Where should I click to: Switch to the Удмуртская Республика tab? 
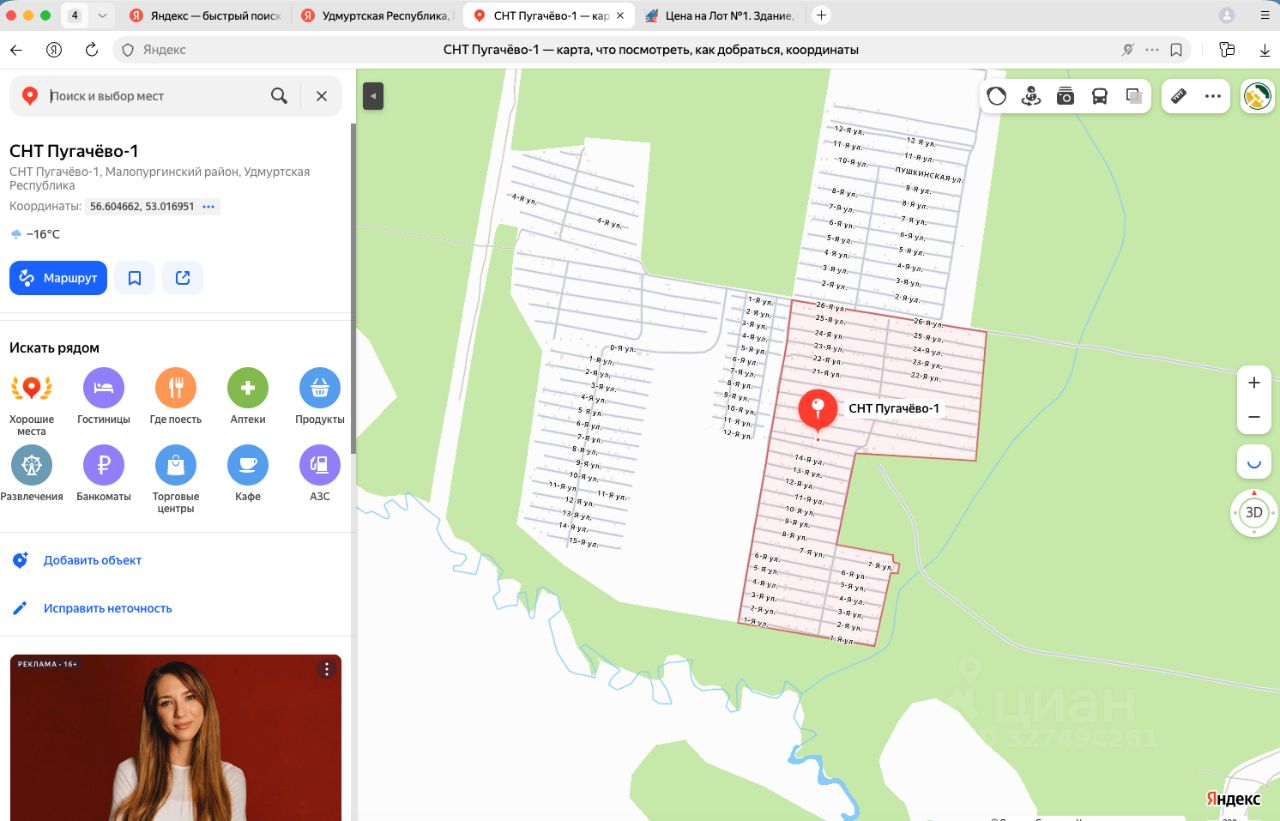pyautogui.click(x=376, y=16)
